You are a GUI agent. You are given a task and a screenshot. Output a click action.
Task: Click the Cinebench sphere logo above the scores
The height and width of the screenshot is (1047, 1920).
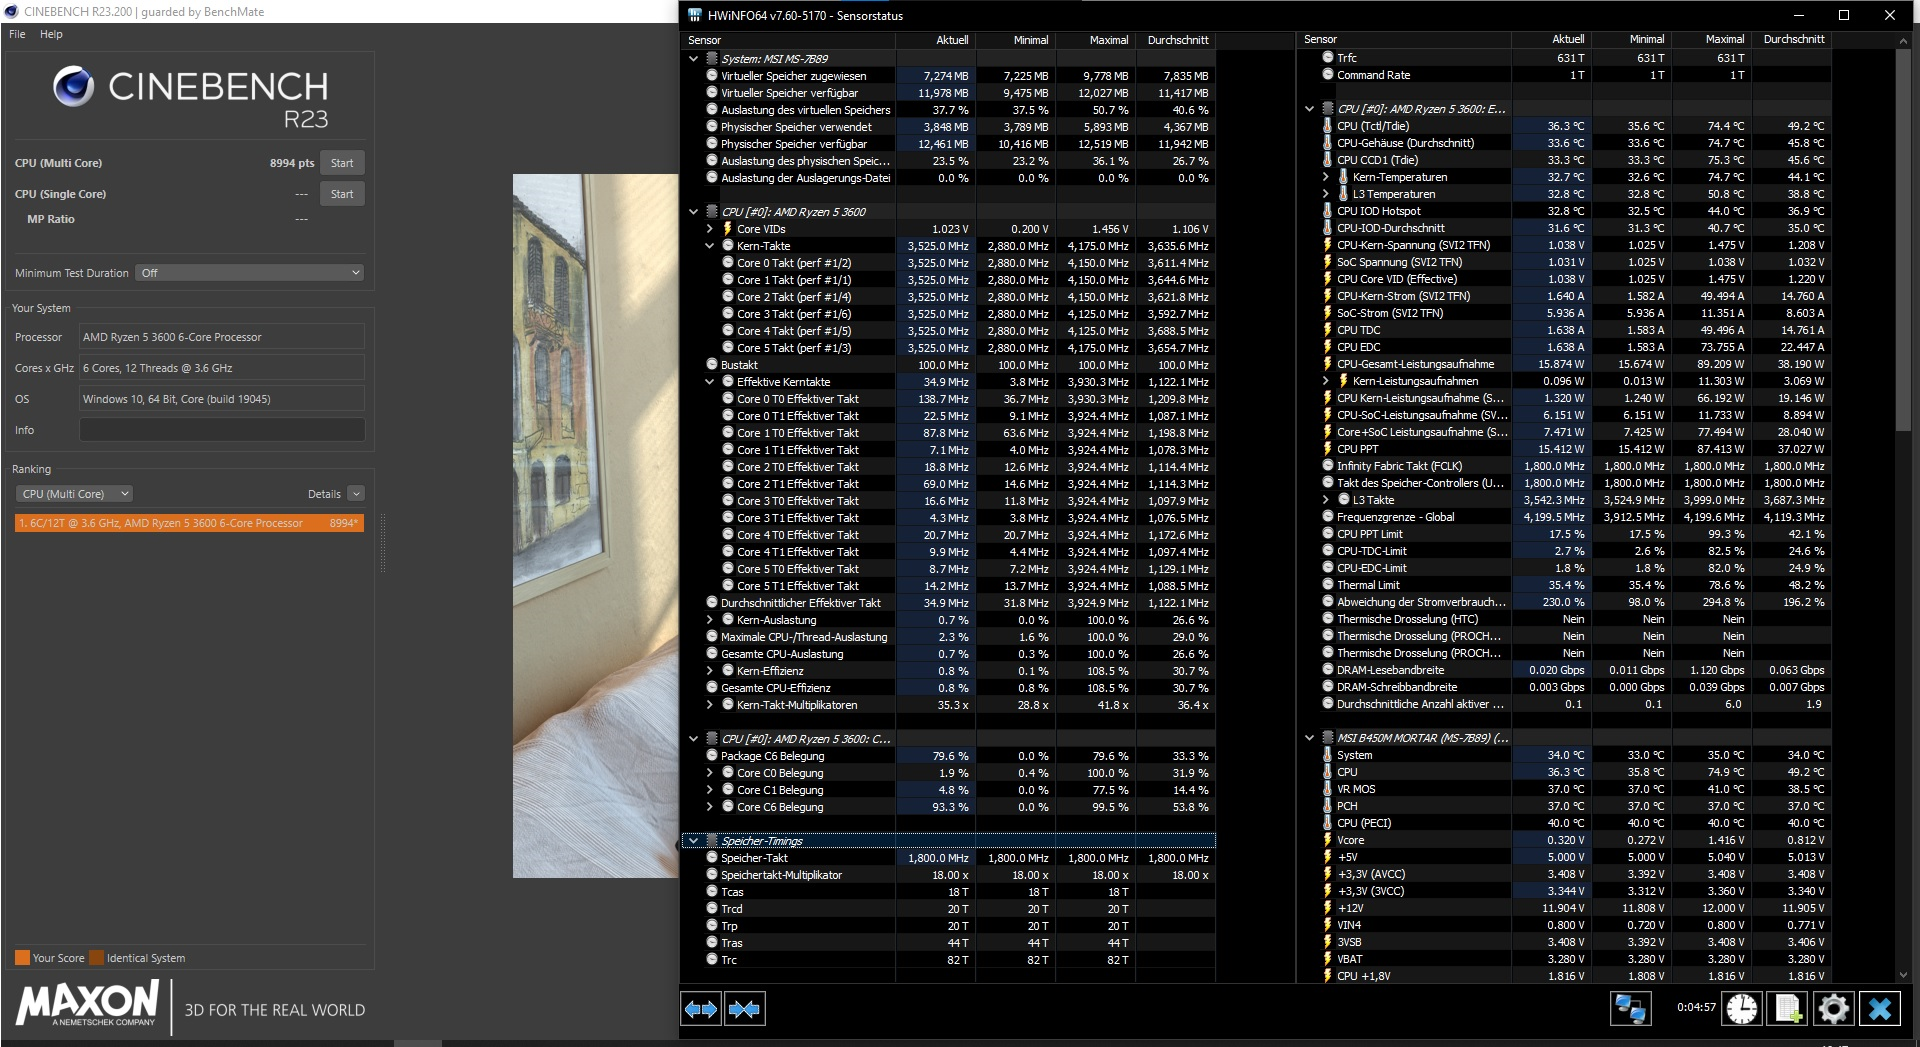pos(74,87)
